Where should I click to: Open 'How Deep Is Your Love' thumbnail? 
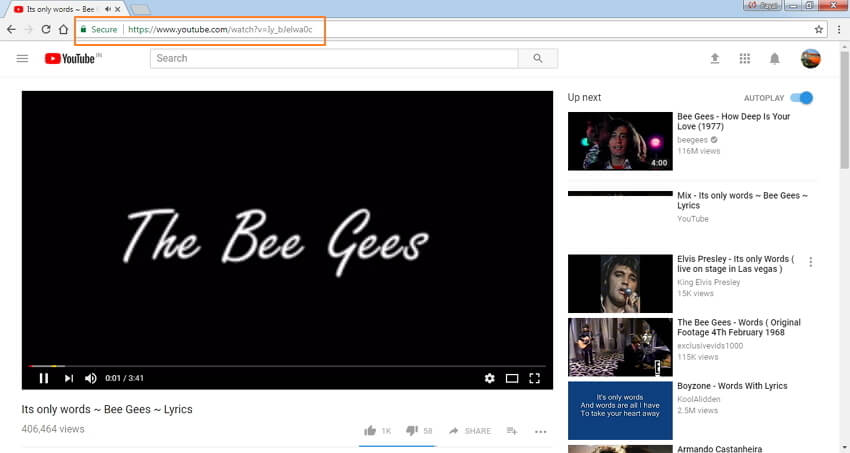620,141
